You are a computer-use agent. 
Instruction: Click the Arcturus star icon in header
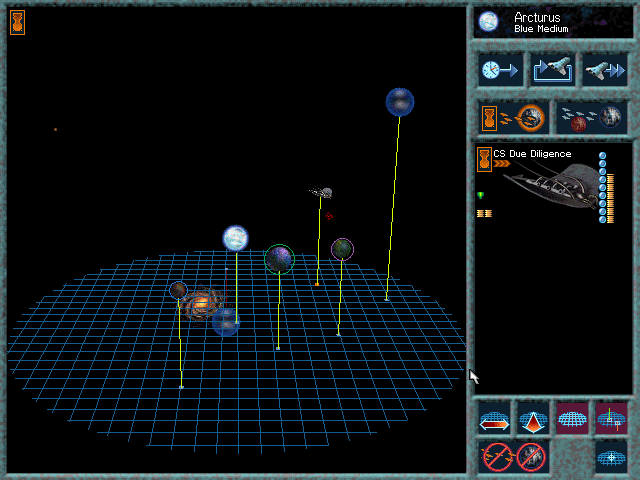coord(488,22)
